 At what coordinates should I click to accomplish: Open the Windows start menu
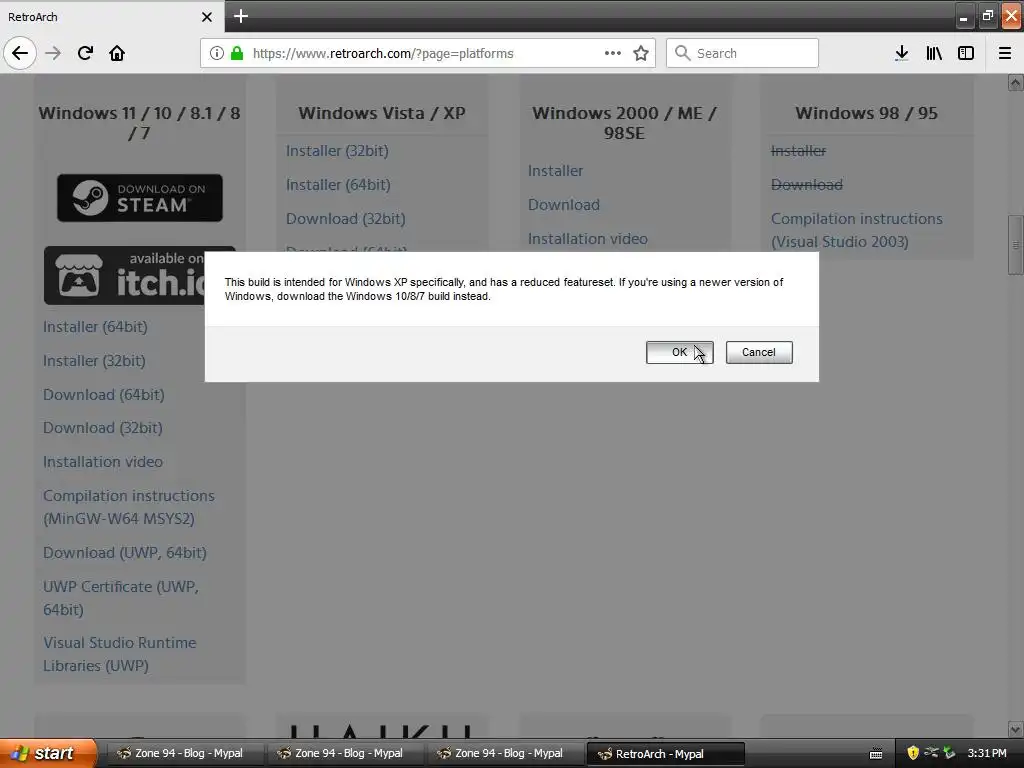coord(48,753)
